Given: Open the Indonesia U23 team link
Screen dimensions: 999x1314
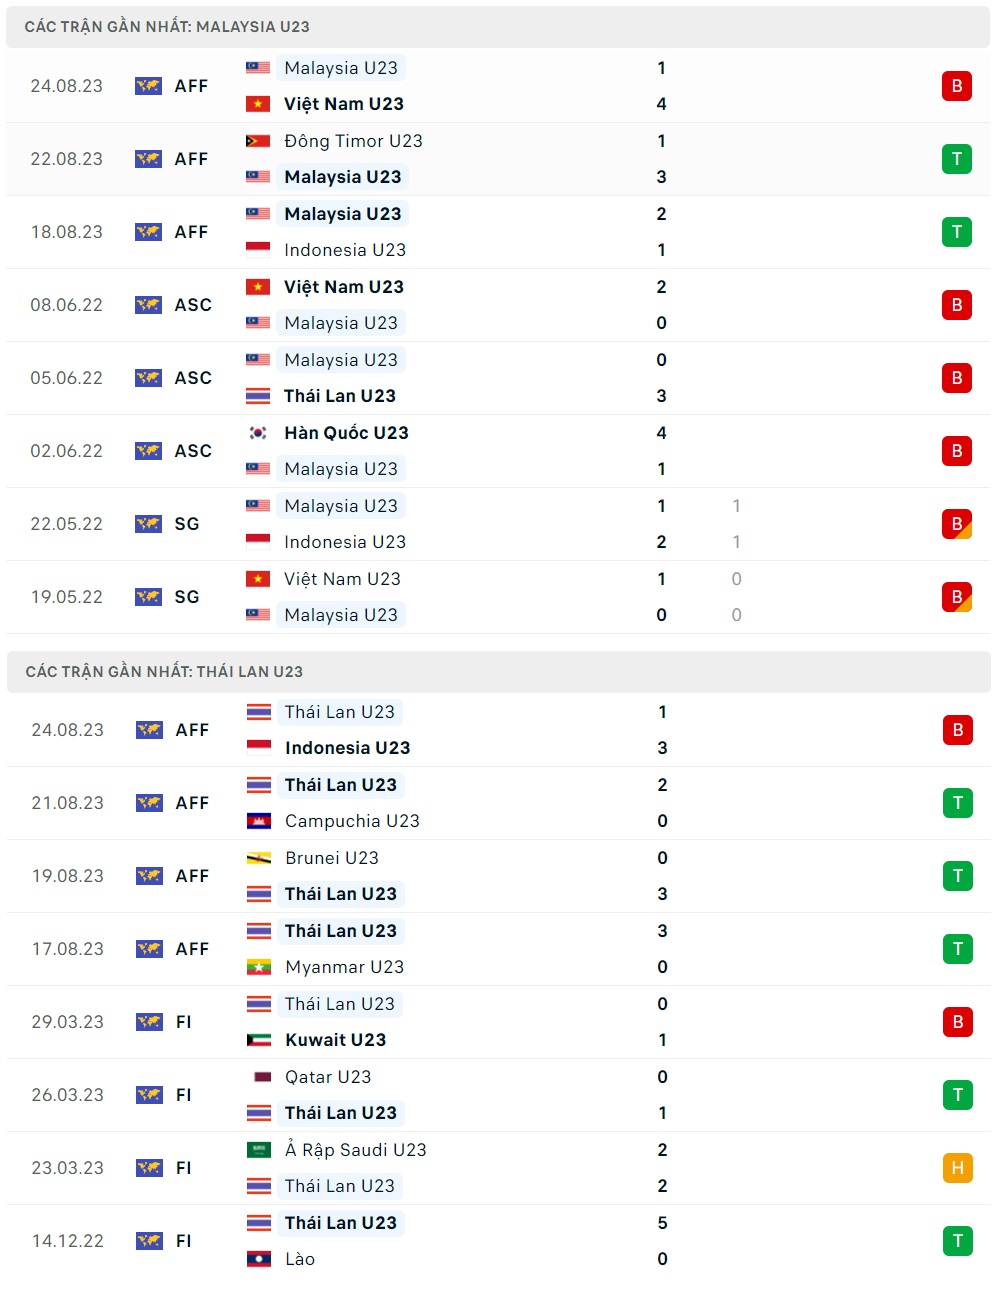Looking at the screenshot, I should 347,747.
